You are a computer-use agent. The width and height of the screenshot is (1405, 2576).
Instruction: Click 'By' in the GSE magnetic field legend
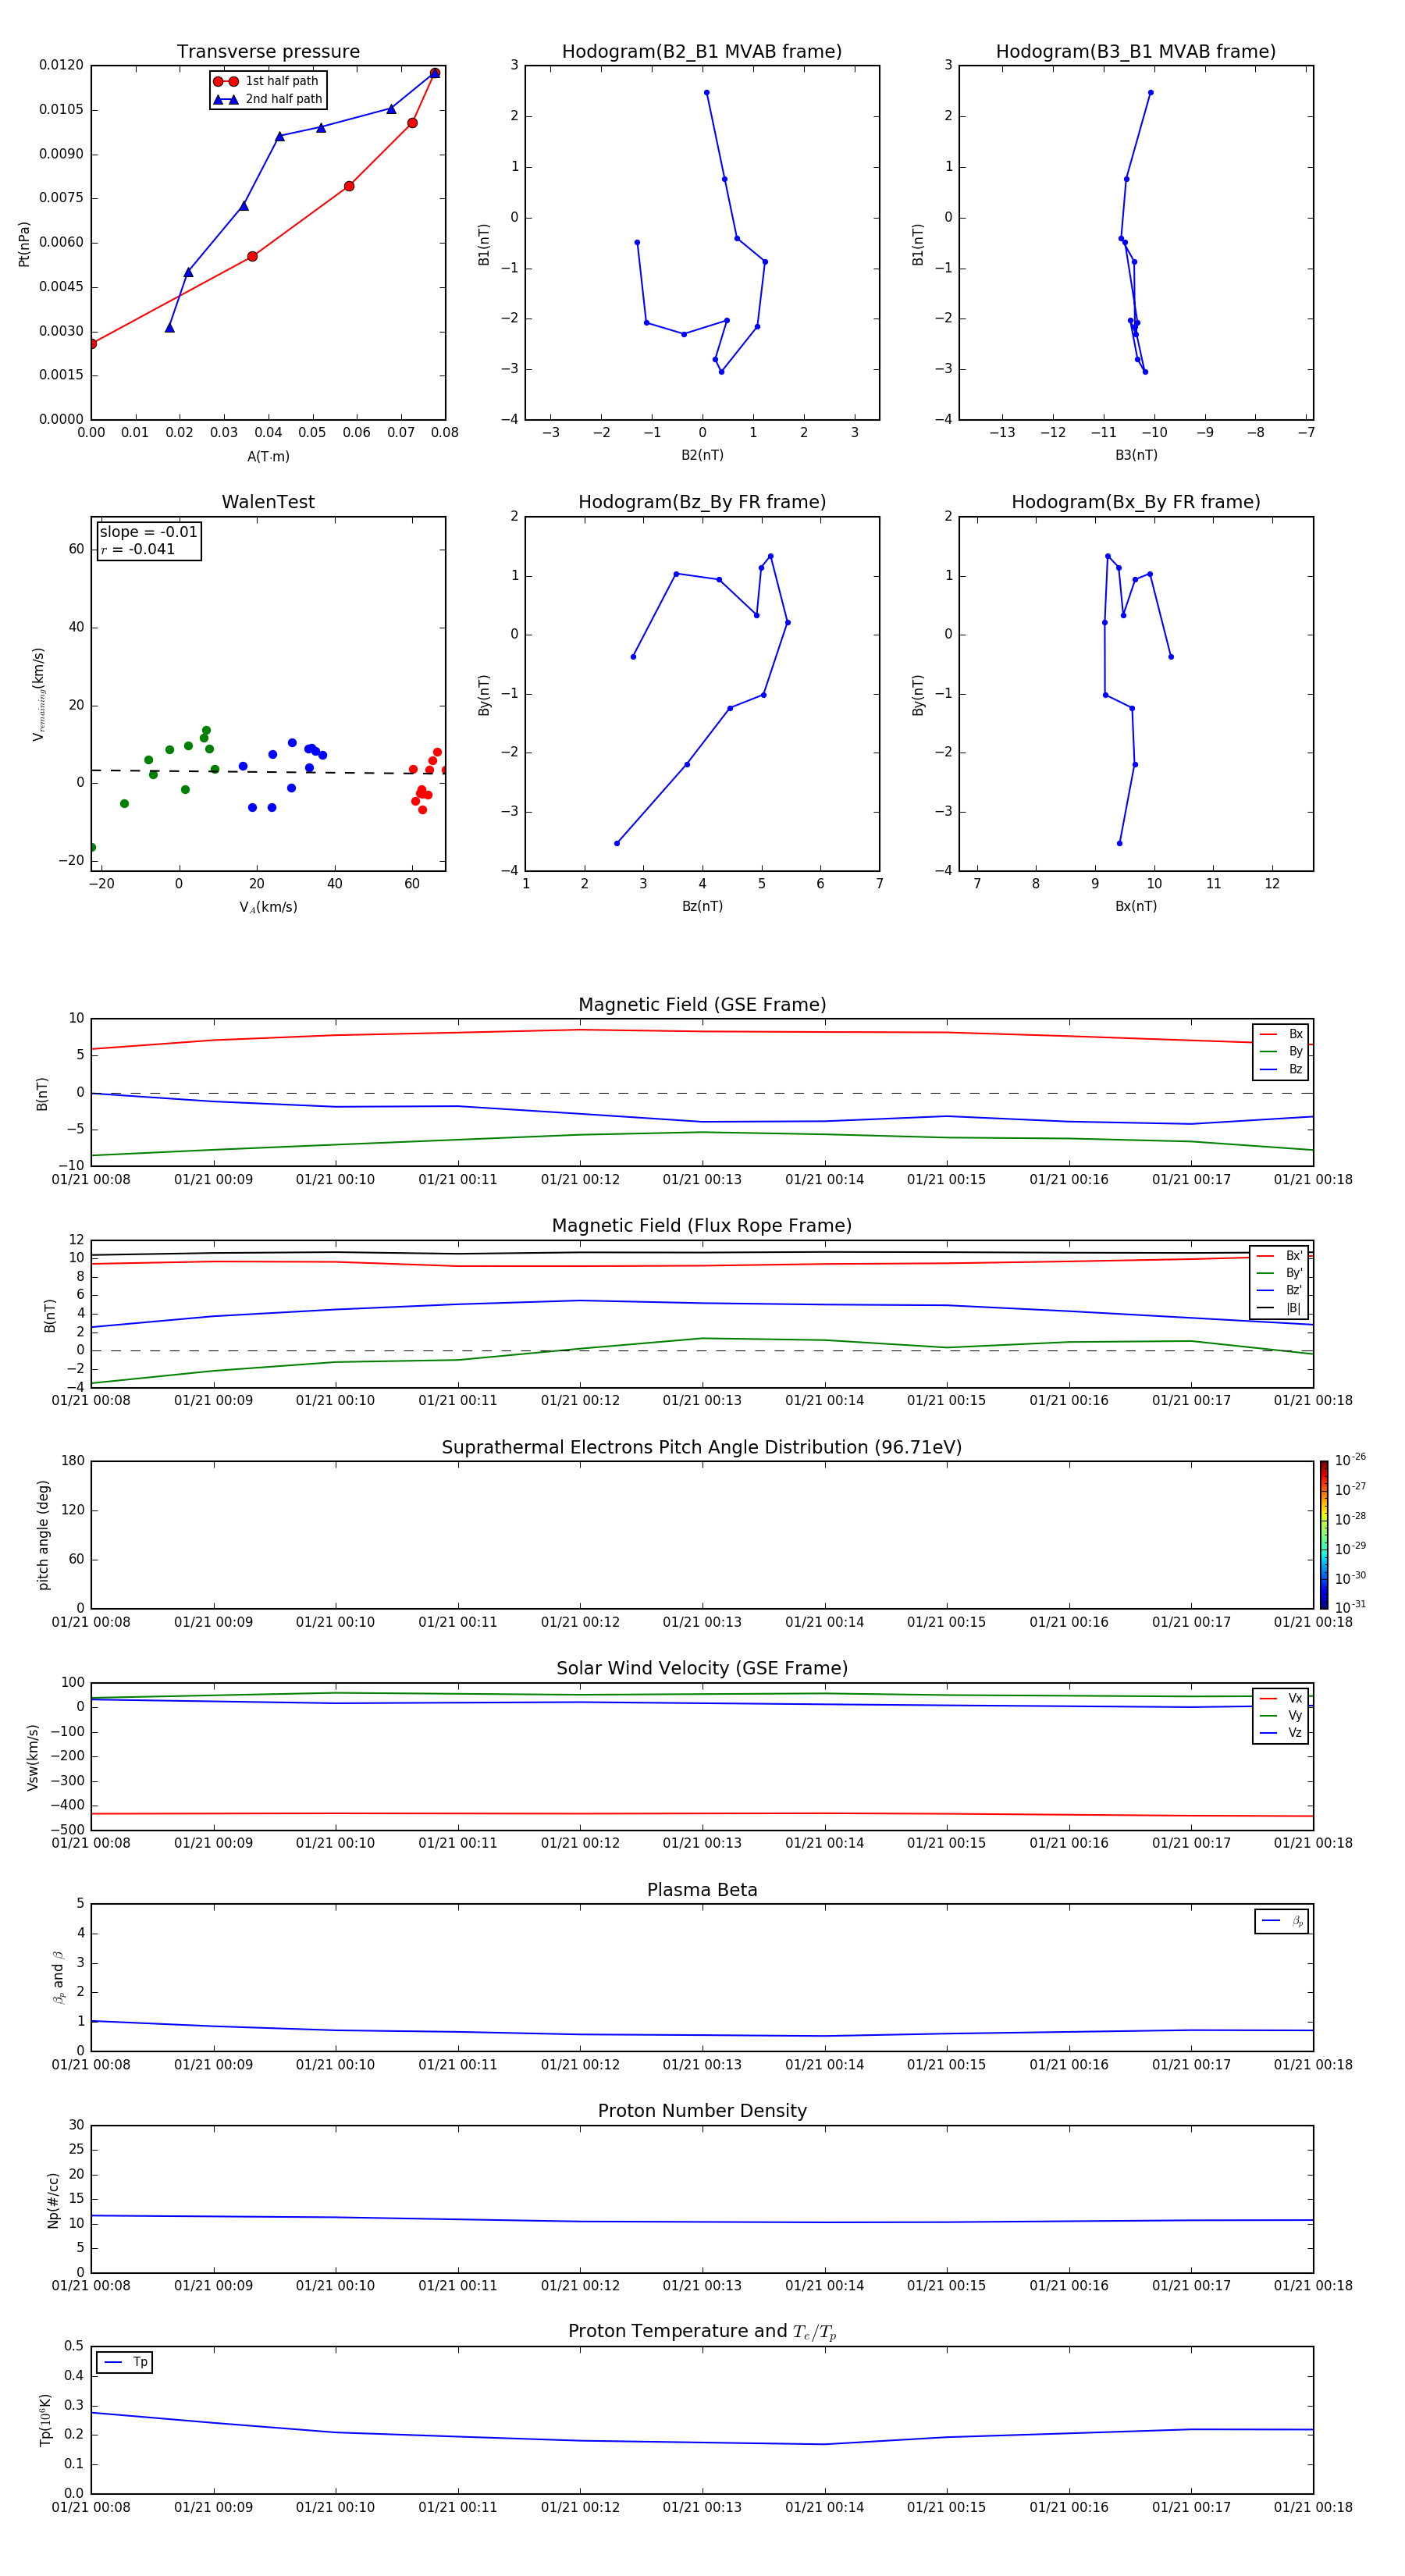[x=1295, y=1052]
